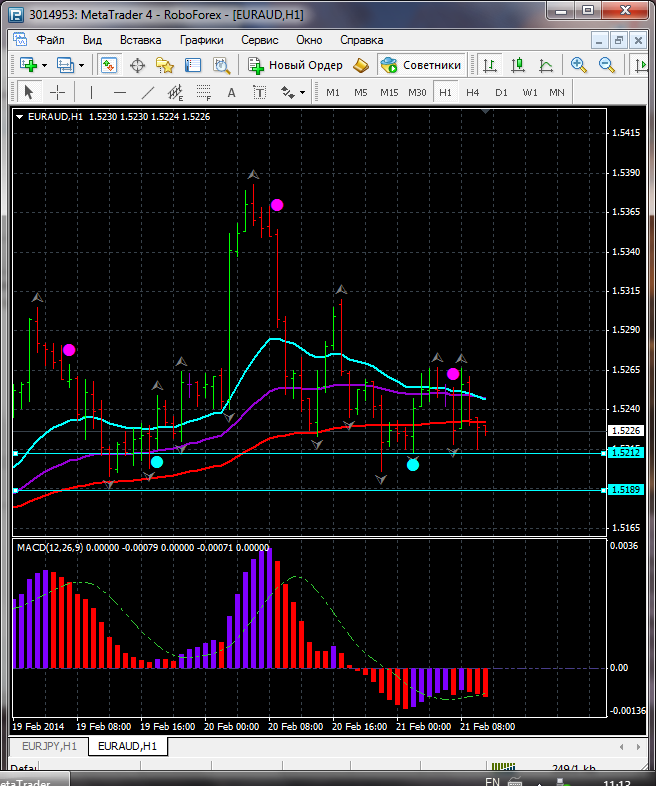Pick the trendline drawing tool
Viewport: 656px width, 786px height.
tap(148, 92)
